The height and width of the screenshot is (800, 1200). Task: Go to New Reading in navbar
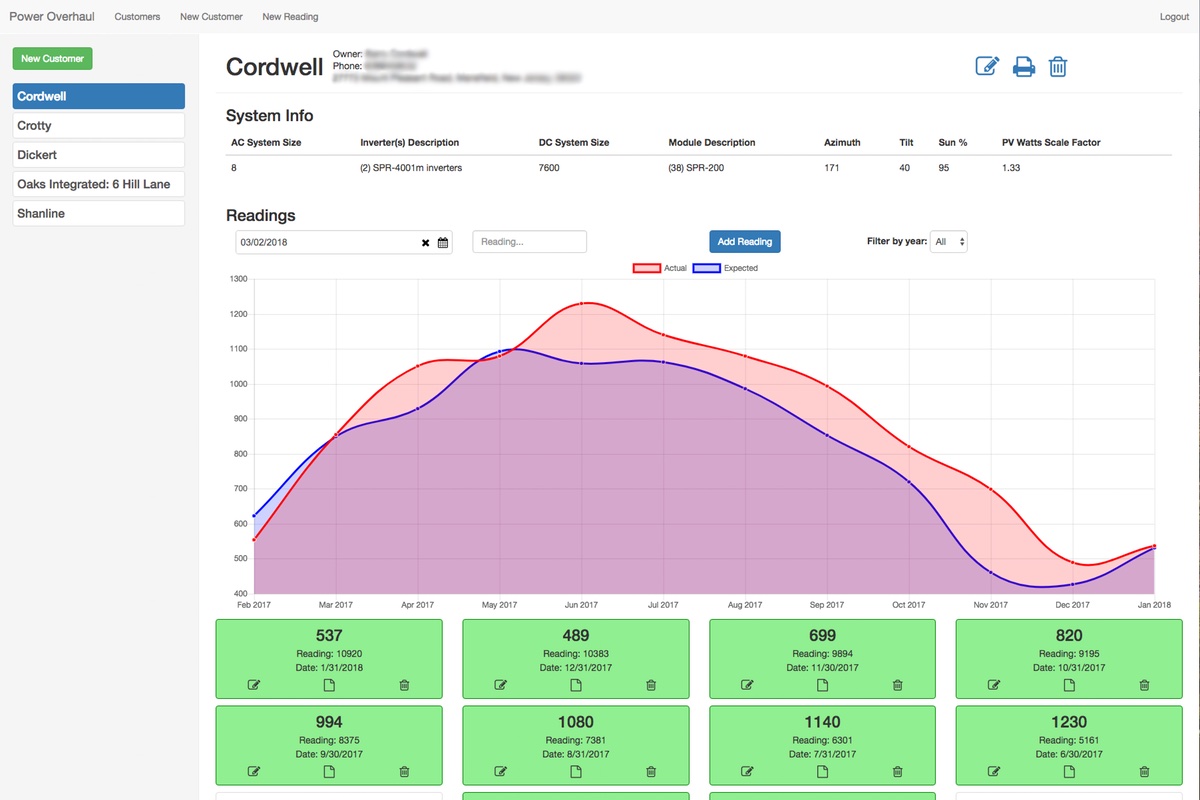[290, 17]
